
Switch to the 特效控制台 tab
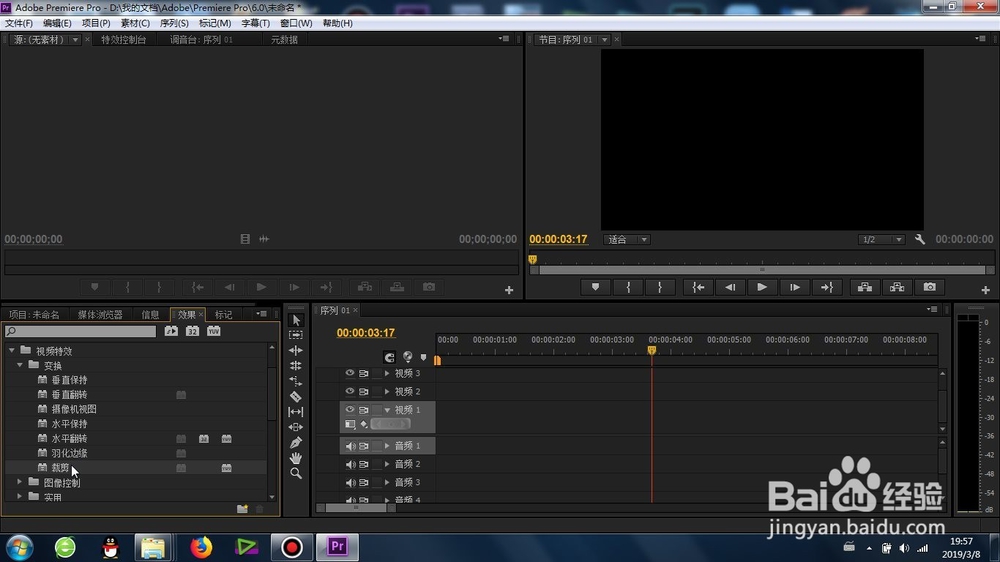click(x=124, y=40)
